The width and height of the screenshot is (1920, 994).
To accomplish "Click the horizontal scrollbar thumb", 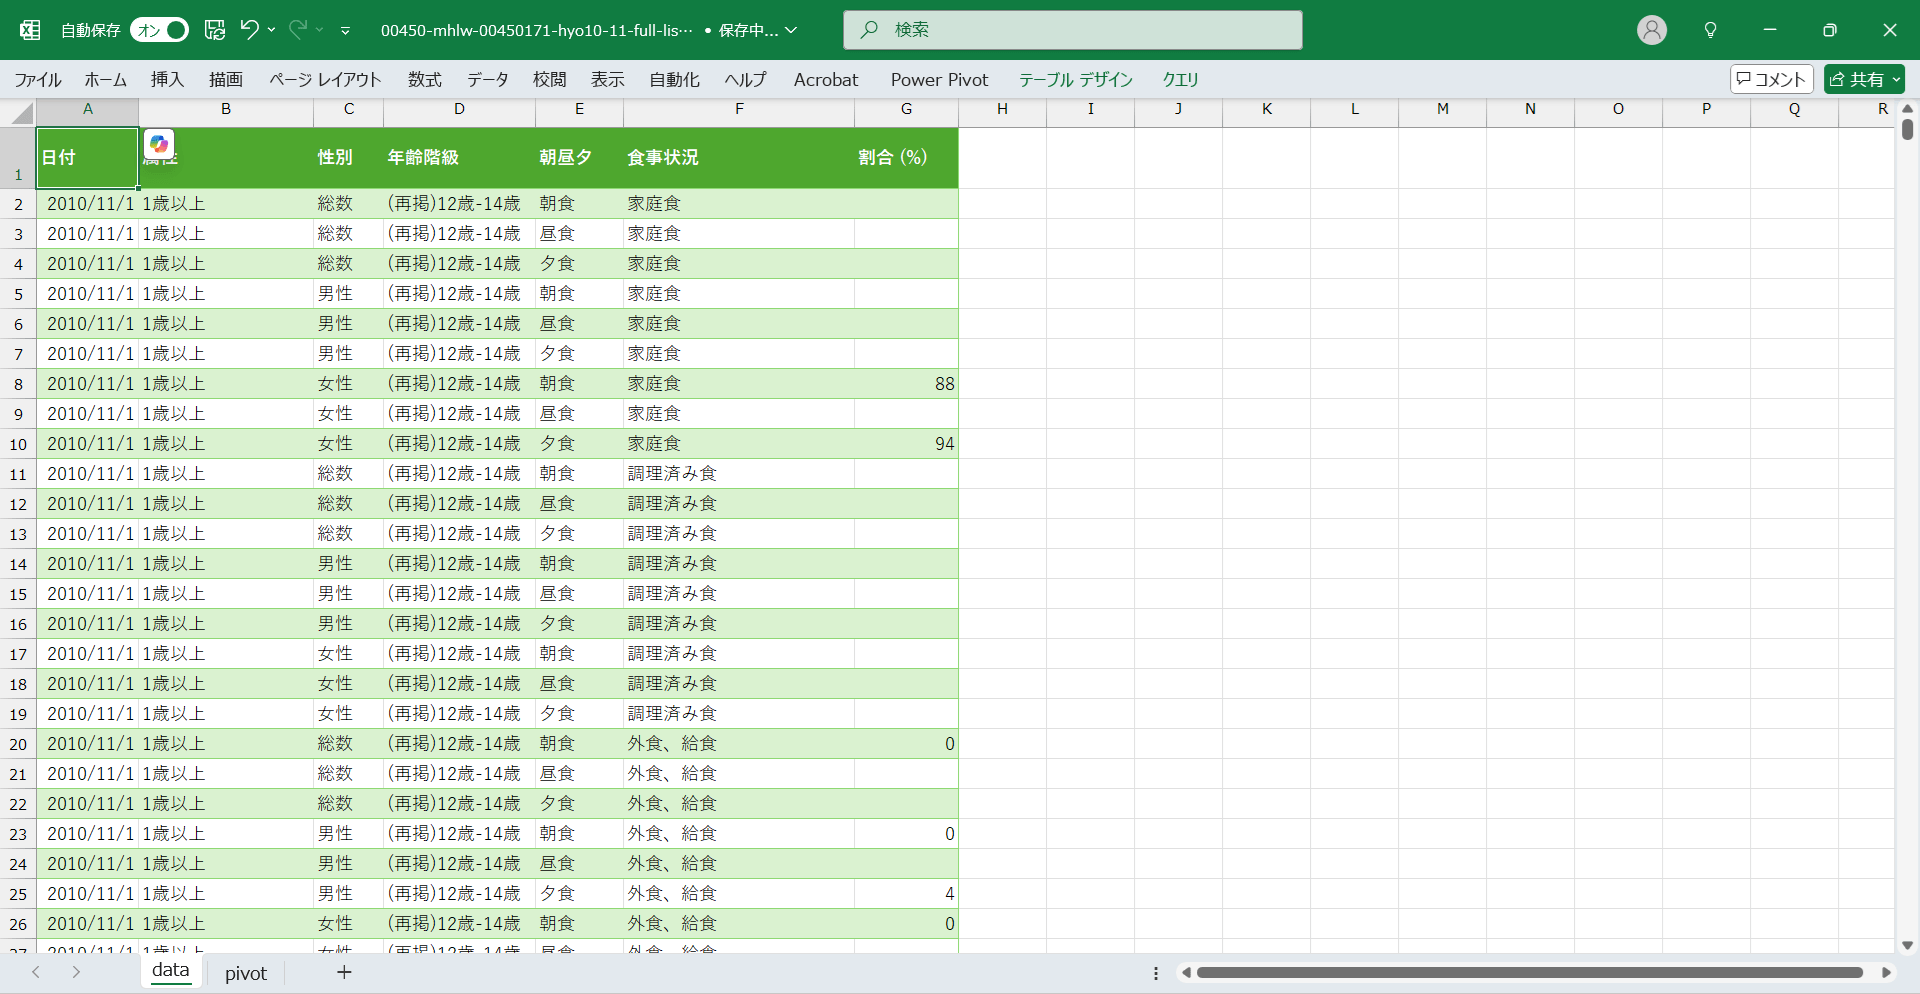I will pos(1529,973).
